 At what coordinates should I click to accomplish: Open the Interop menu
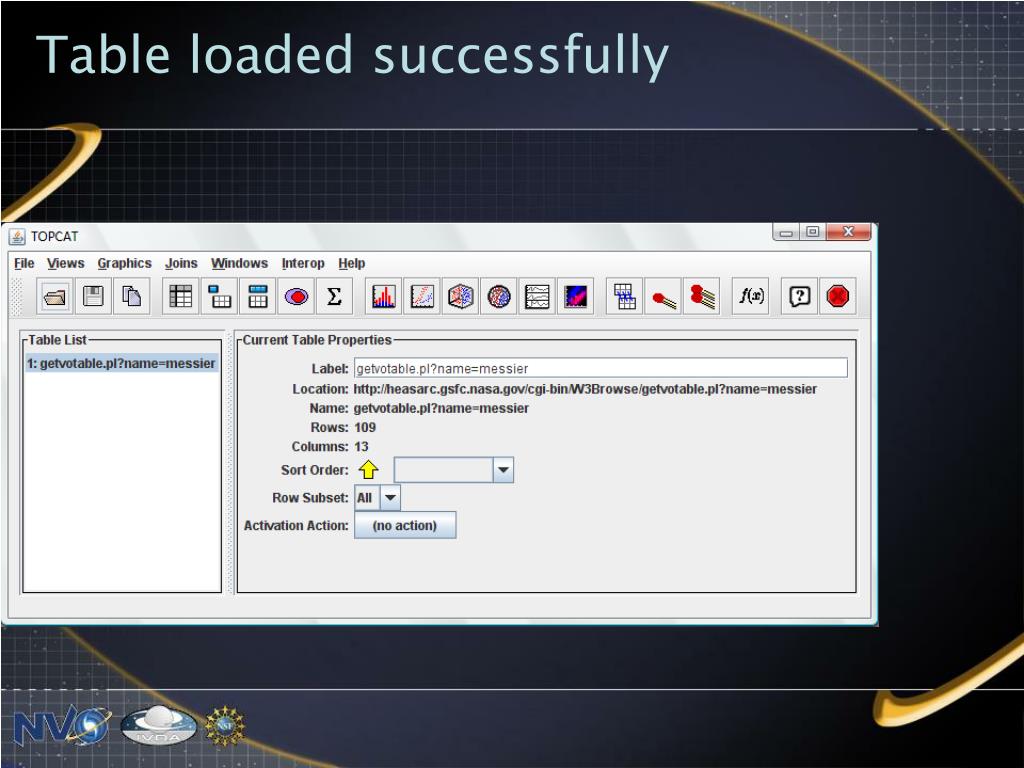pyautogui.click(x=303, y=263)
